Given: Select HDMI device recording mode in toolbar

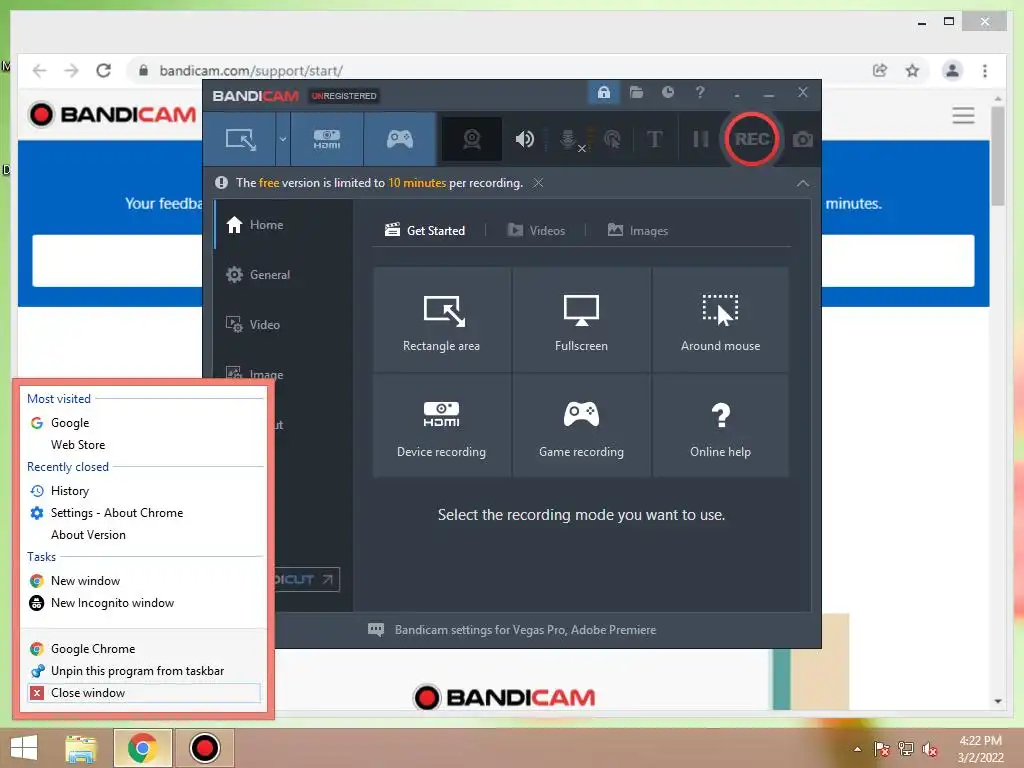Looking at the screenshot, I should tap(327, 139).
